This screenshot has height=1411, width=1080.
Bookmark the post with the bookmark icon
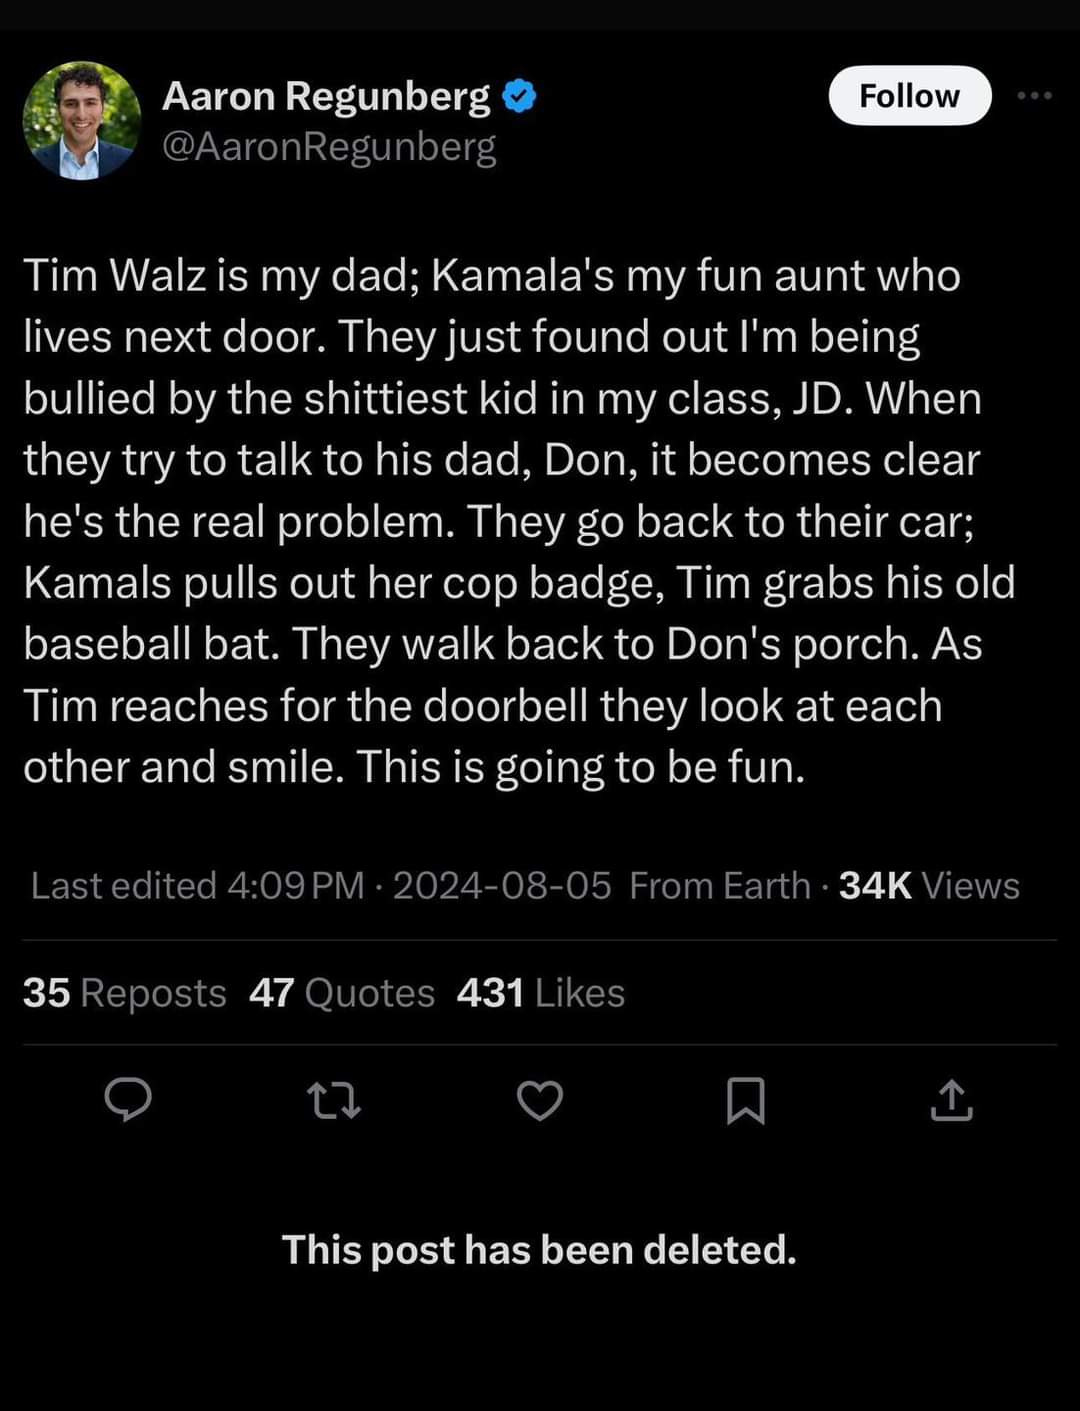coord(745,1101)
